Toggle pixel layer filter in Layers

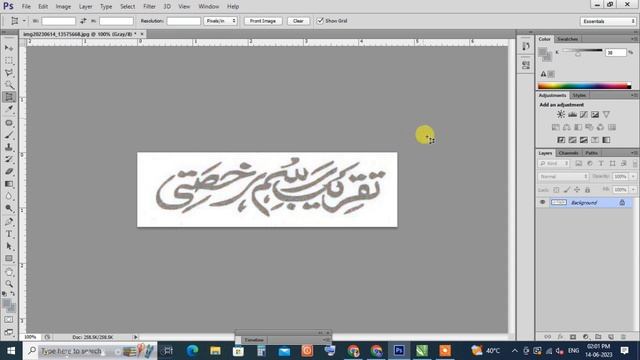click(x=578, y=164)
